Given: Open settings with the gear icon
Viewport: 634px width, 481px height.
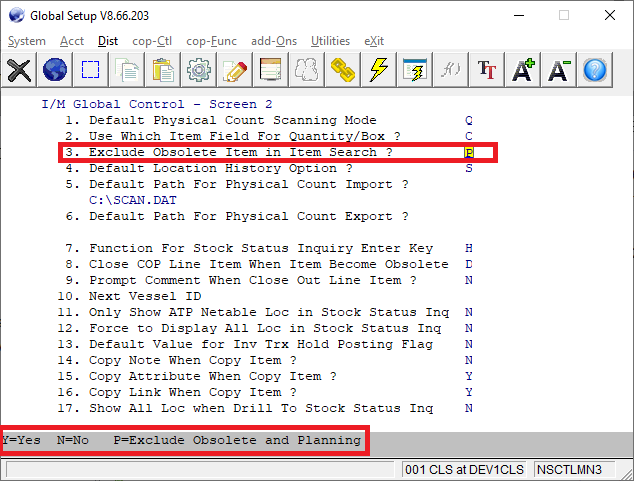Looking at the screenshot, I should [x=199, y=70].
